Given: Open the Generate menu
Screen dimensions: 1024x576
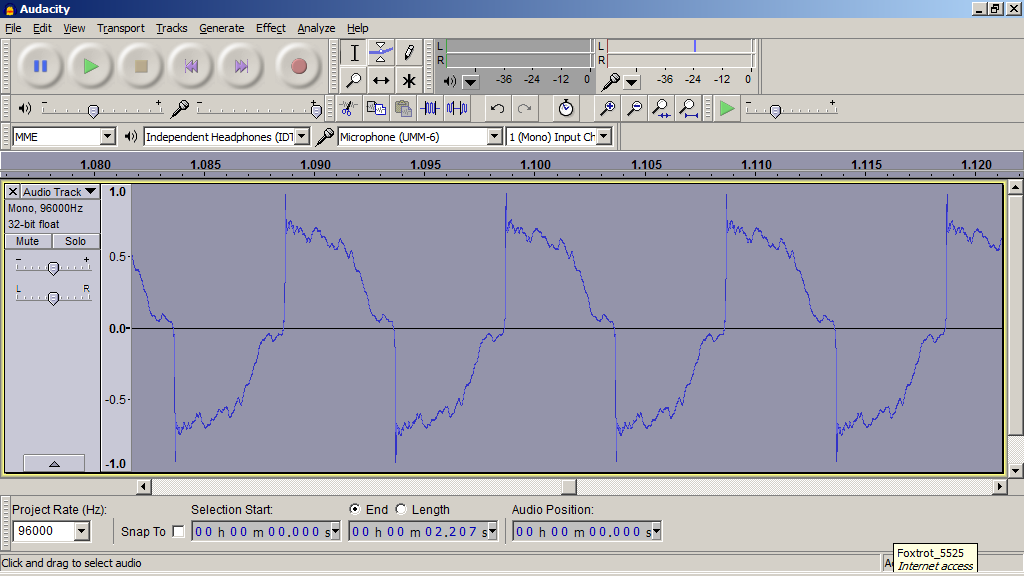Looking at the screenshot, I should click(x=222, y=28).
